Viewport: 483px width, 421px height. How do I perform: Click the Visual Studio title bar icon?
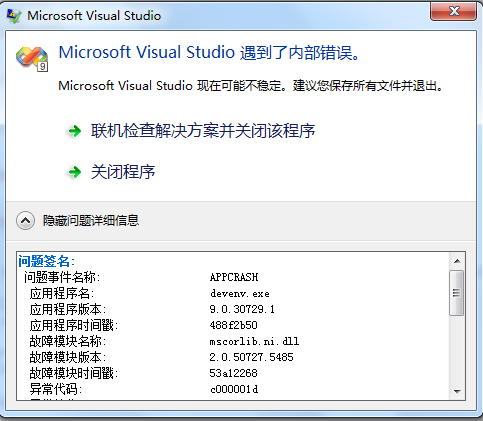(14, 16)
